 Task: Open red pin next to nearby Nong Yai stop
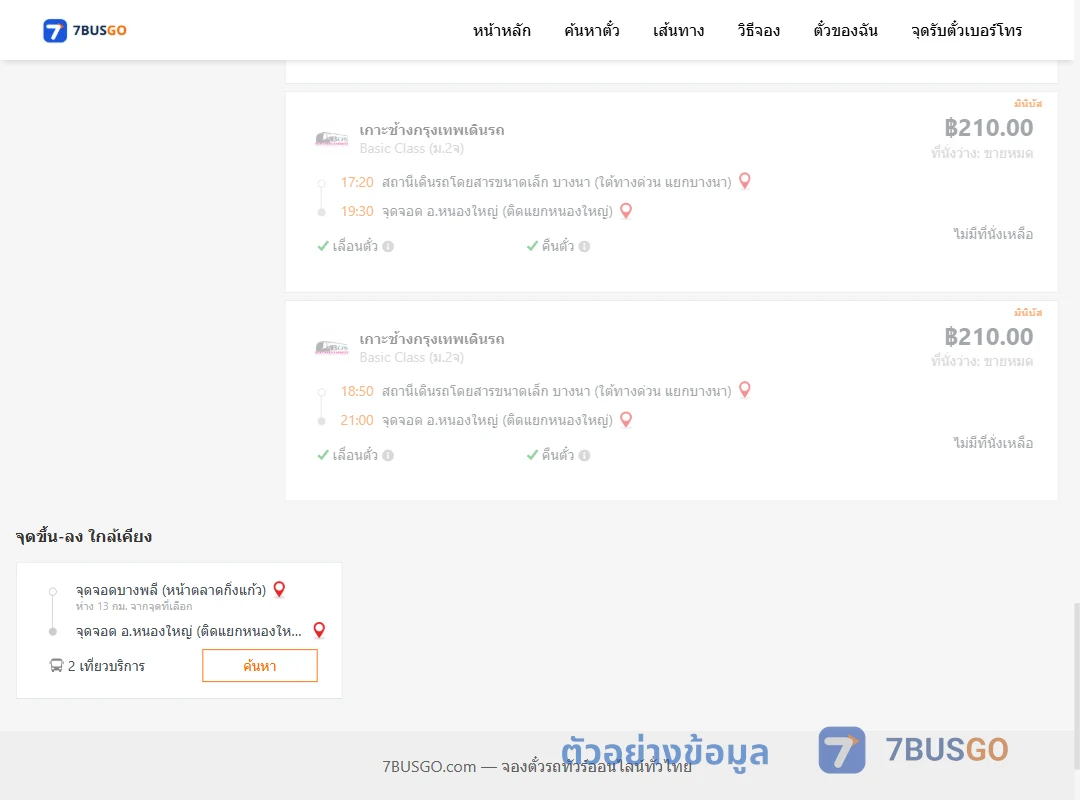319,630
